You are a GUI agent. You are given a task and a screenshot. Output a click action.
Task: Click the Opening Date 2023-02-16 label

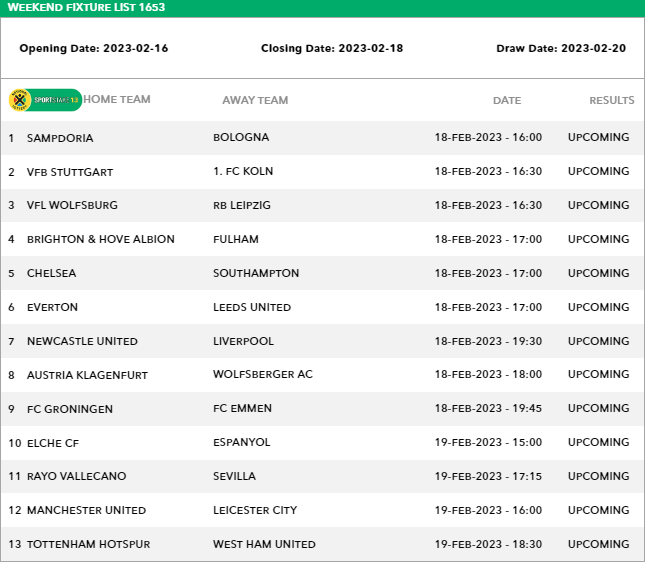pos(94,48)
